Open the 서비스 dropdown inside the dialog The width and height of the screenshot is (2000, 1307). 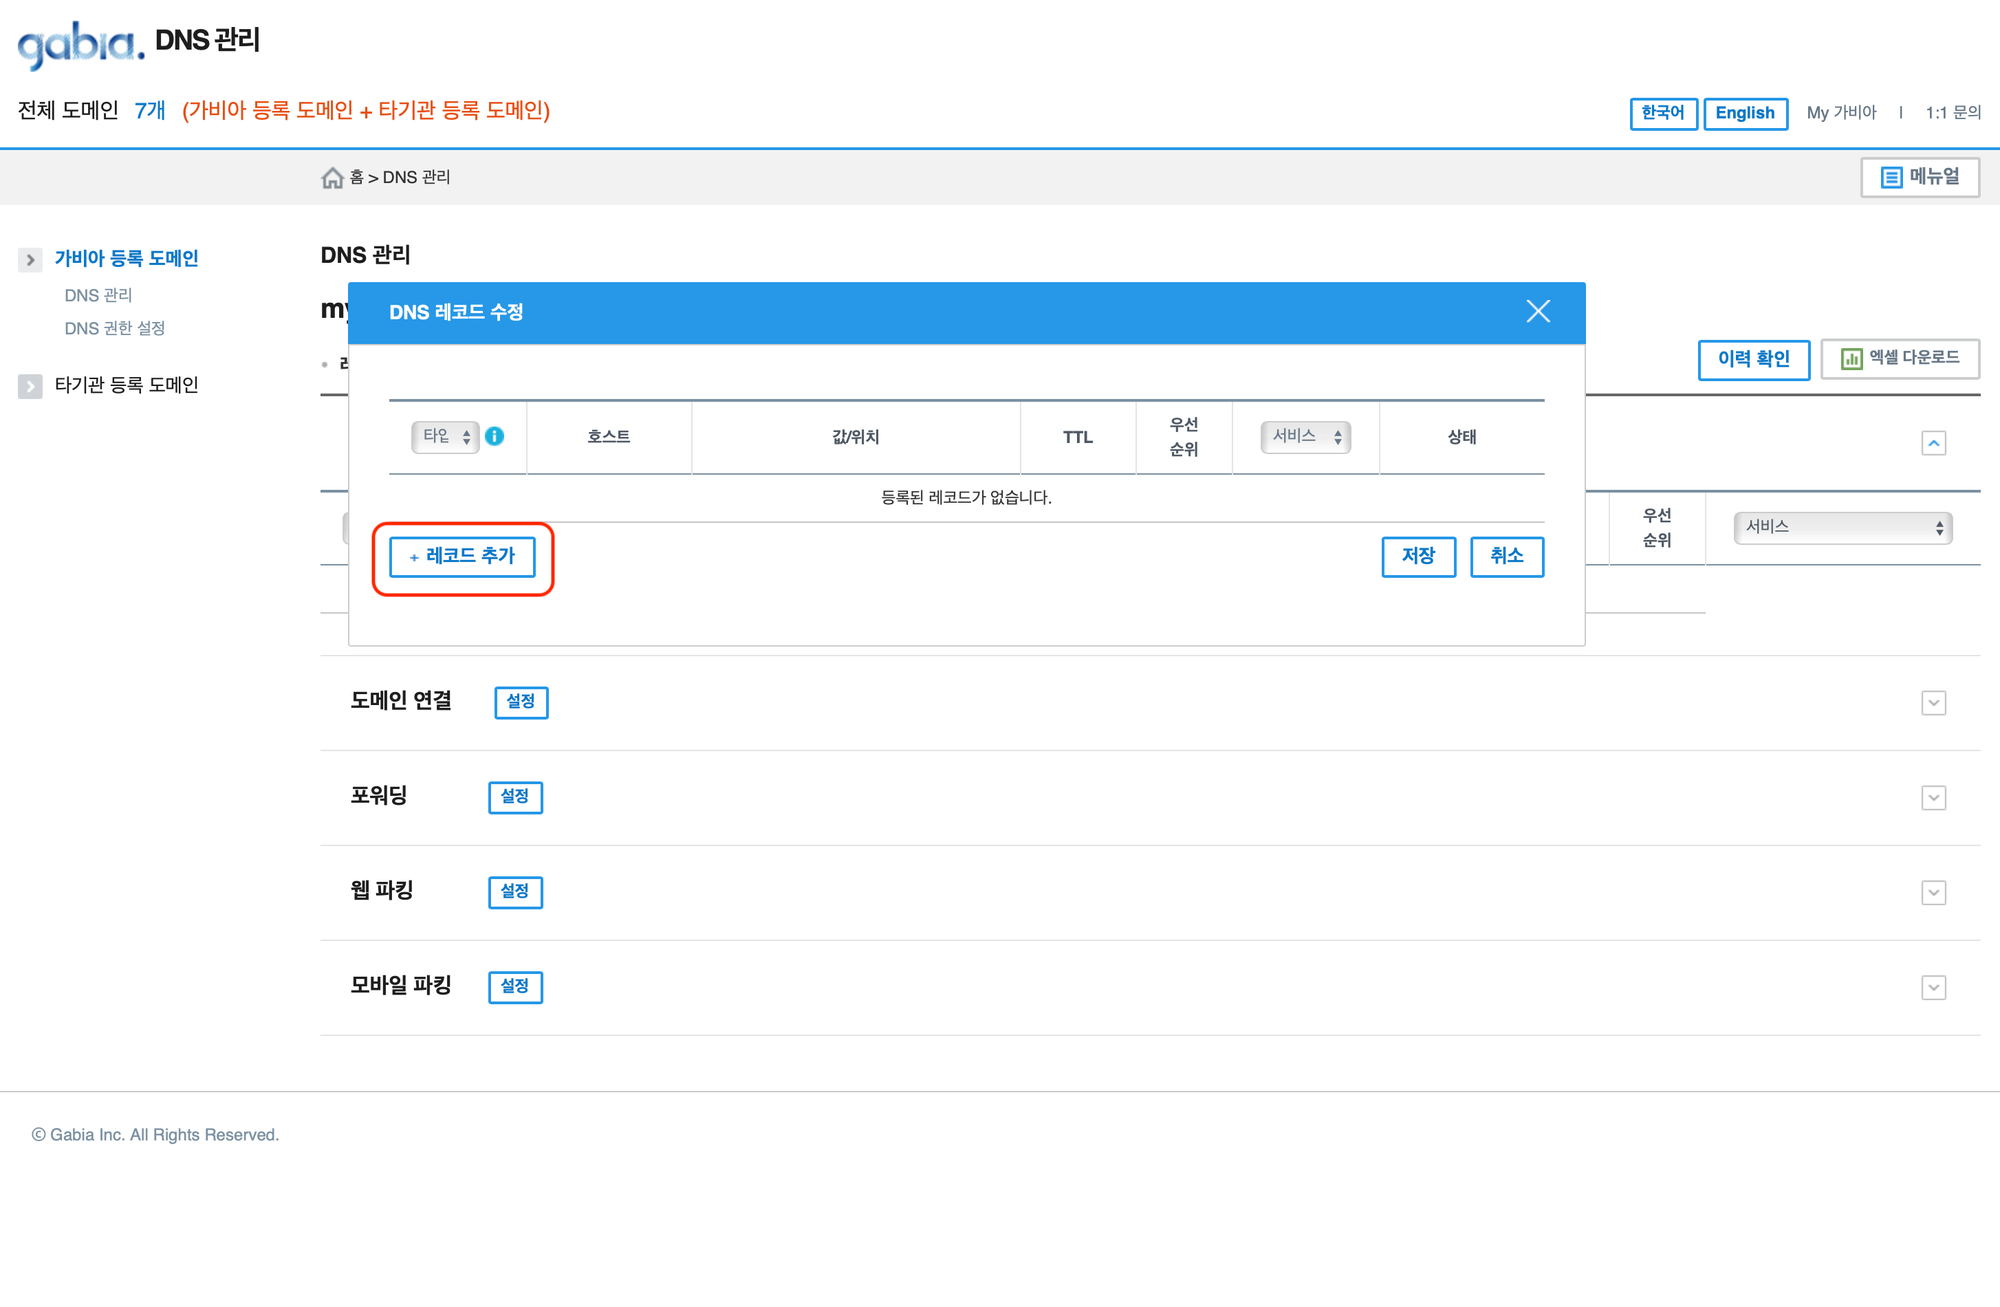1305,436
